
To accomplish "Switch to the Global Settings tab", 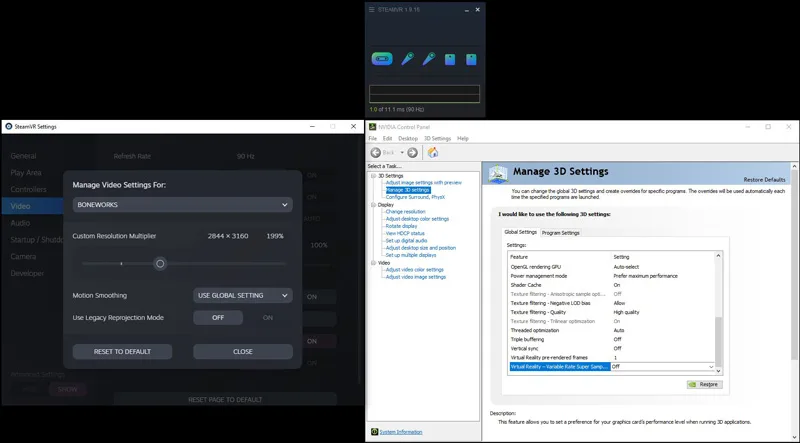I will pos(520,232).
